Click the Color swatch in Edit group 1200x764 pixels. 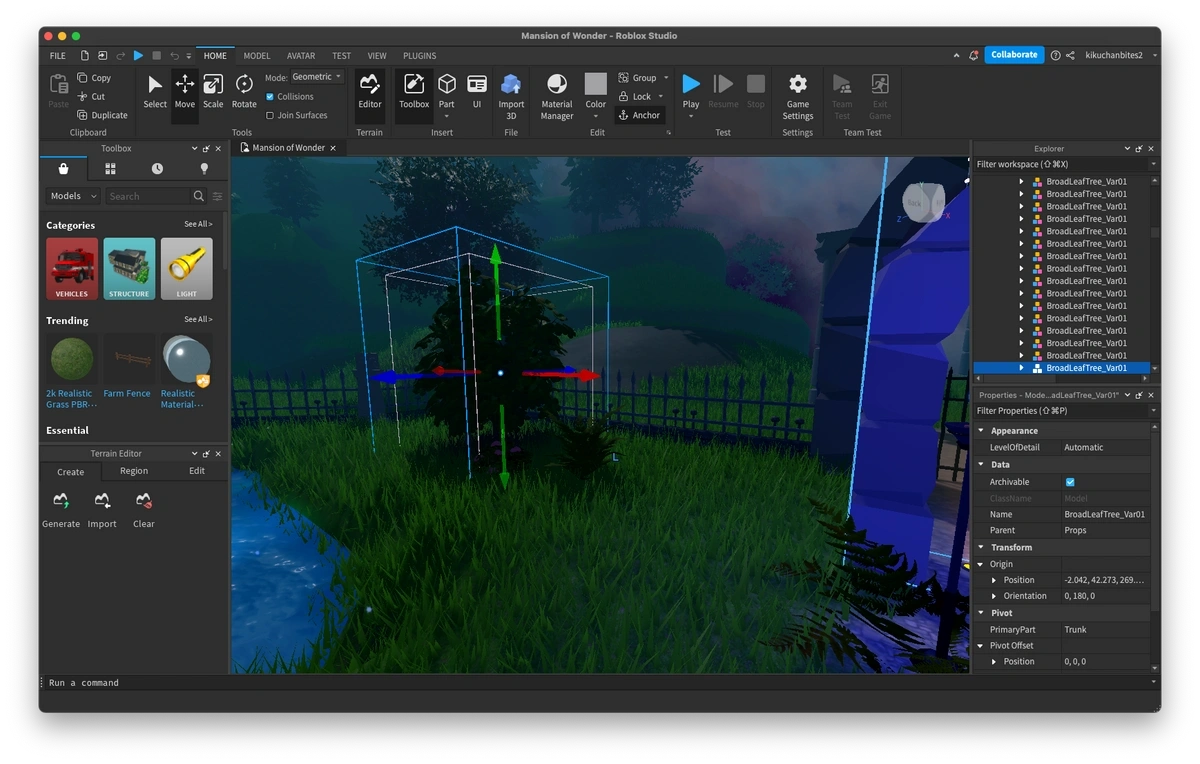595,86
